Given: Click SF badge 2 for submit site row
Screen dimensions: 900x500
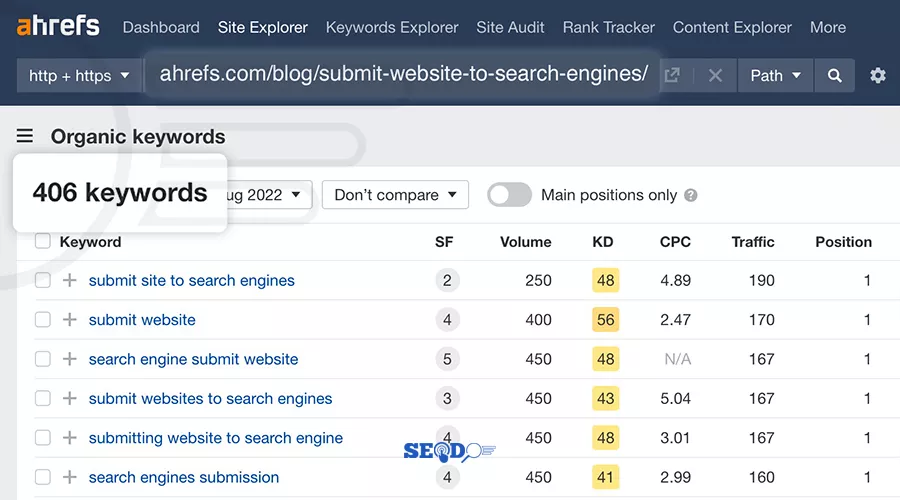Looking at the screenshot, I should tap(447, 280).
